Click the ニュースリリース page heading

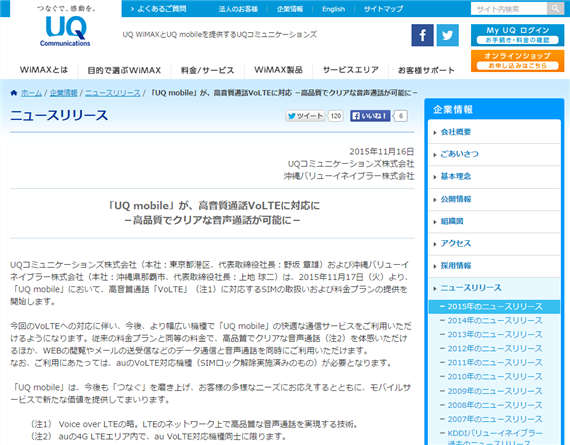pos(59,115)
